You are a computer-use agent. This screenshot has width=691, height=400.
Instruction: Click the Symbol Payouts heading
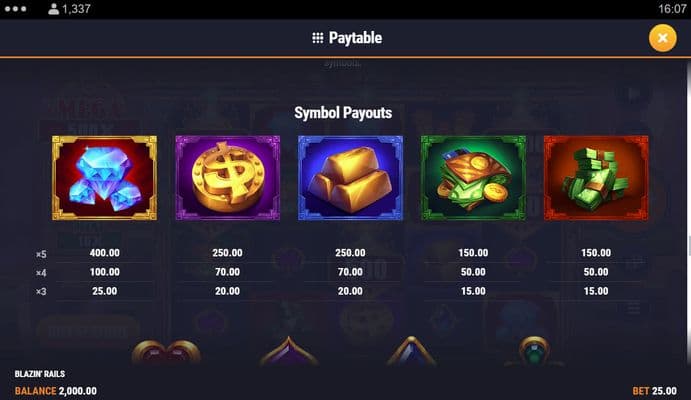tap(343, 113)
